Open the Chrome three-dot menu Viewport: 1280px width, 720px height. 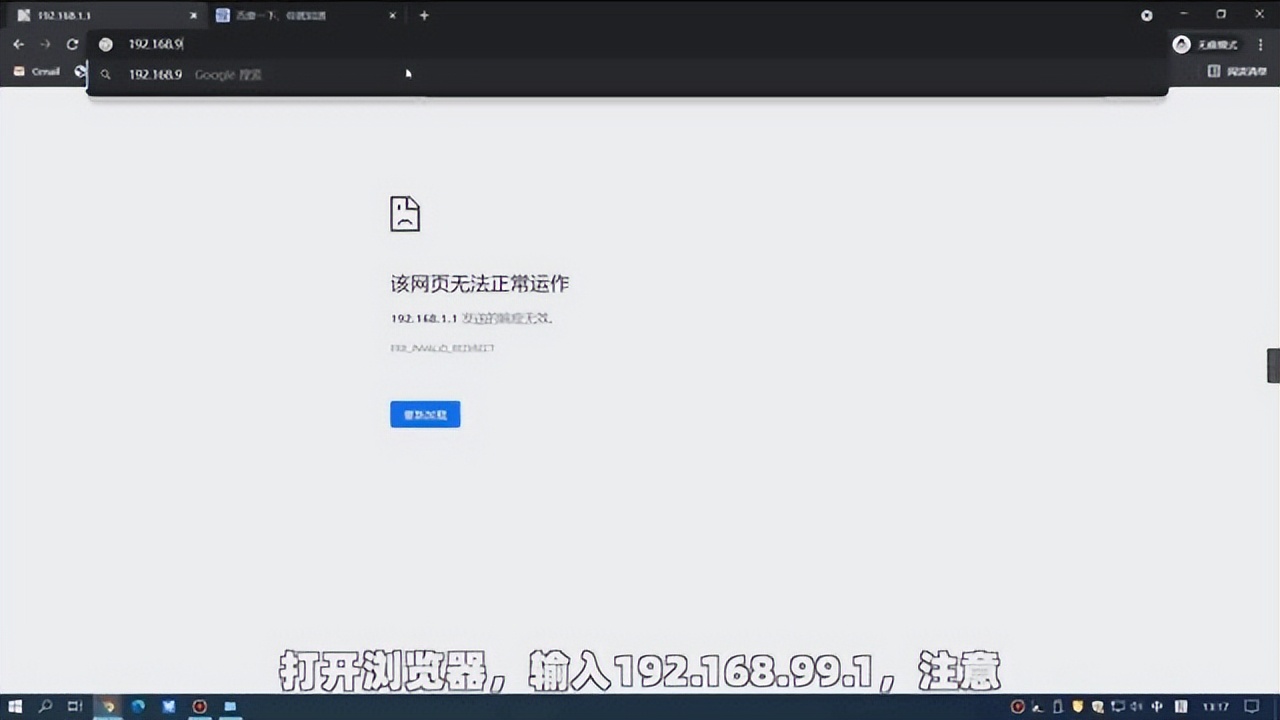pyautogui.click(x=1259, y=44)
